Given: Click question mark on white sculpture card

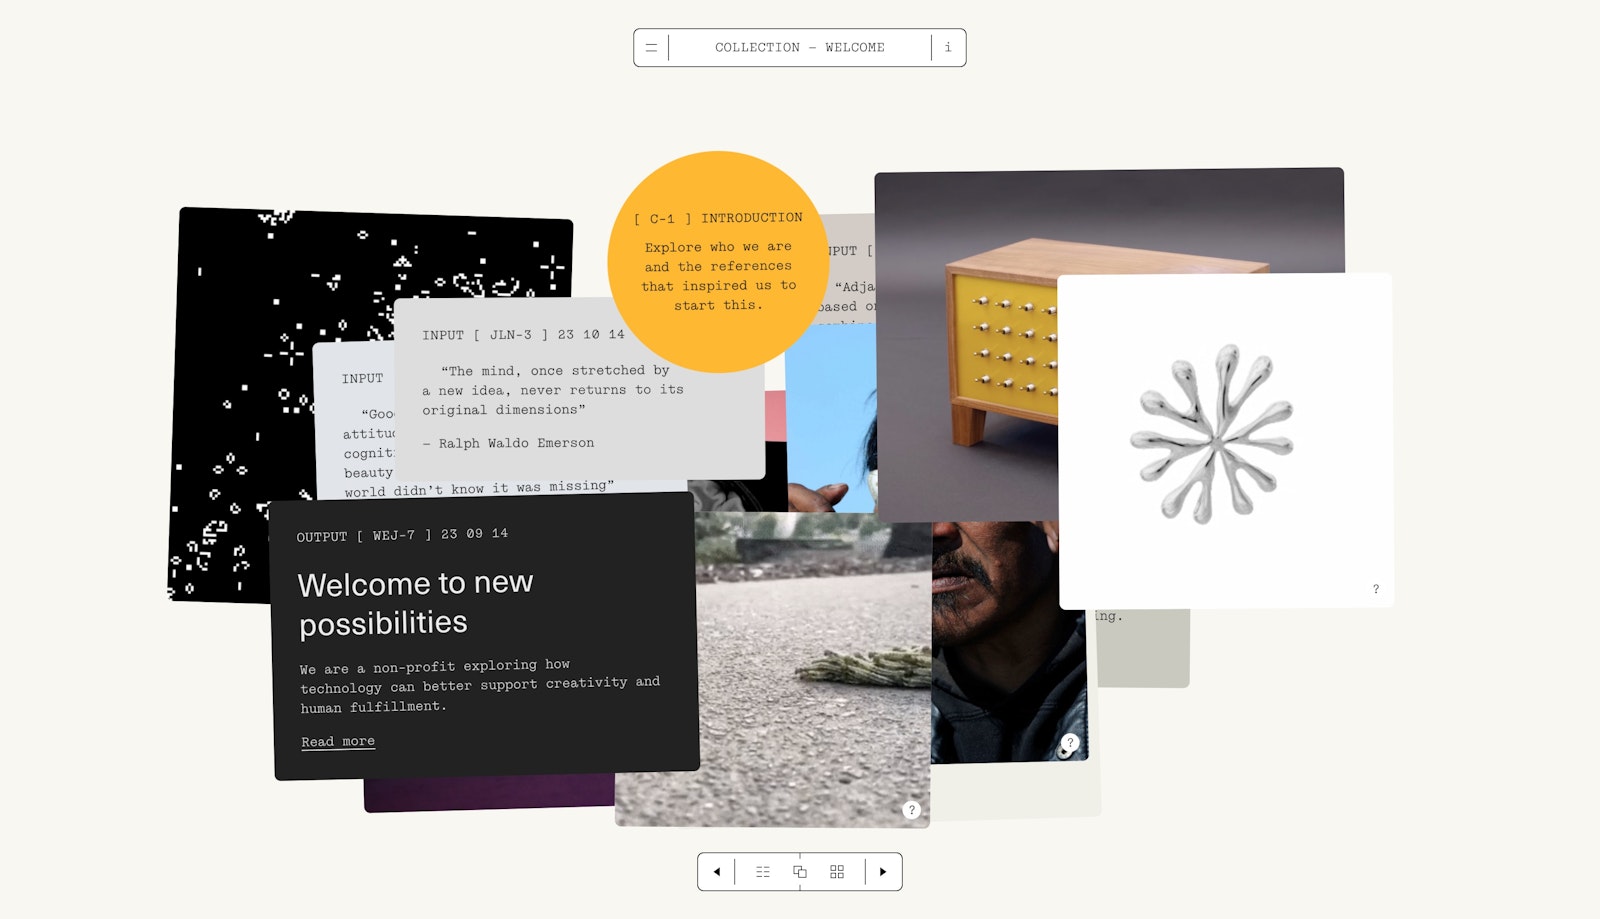Looking at the screenshot, I should tap(1376, 589).
